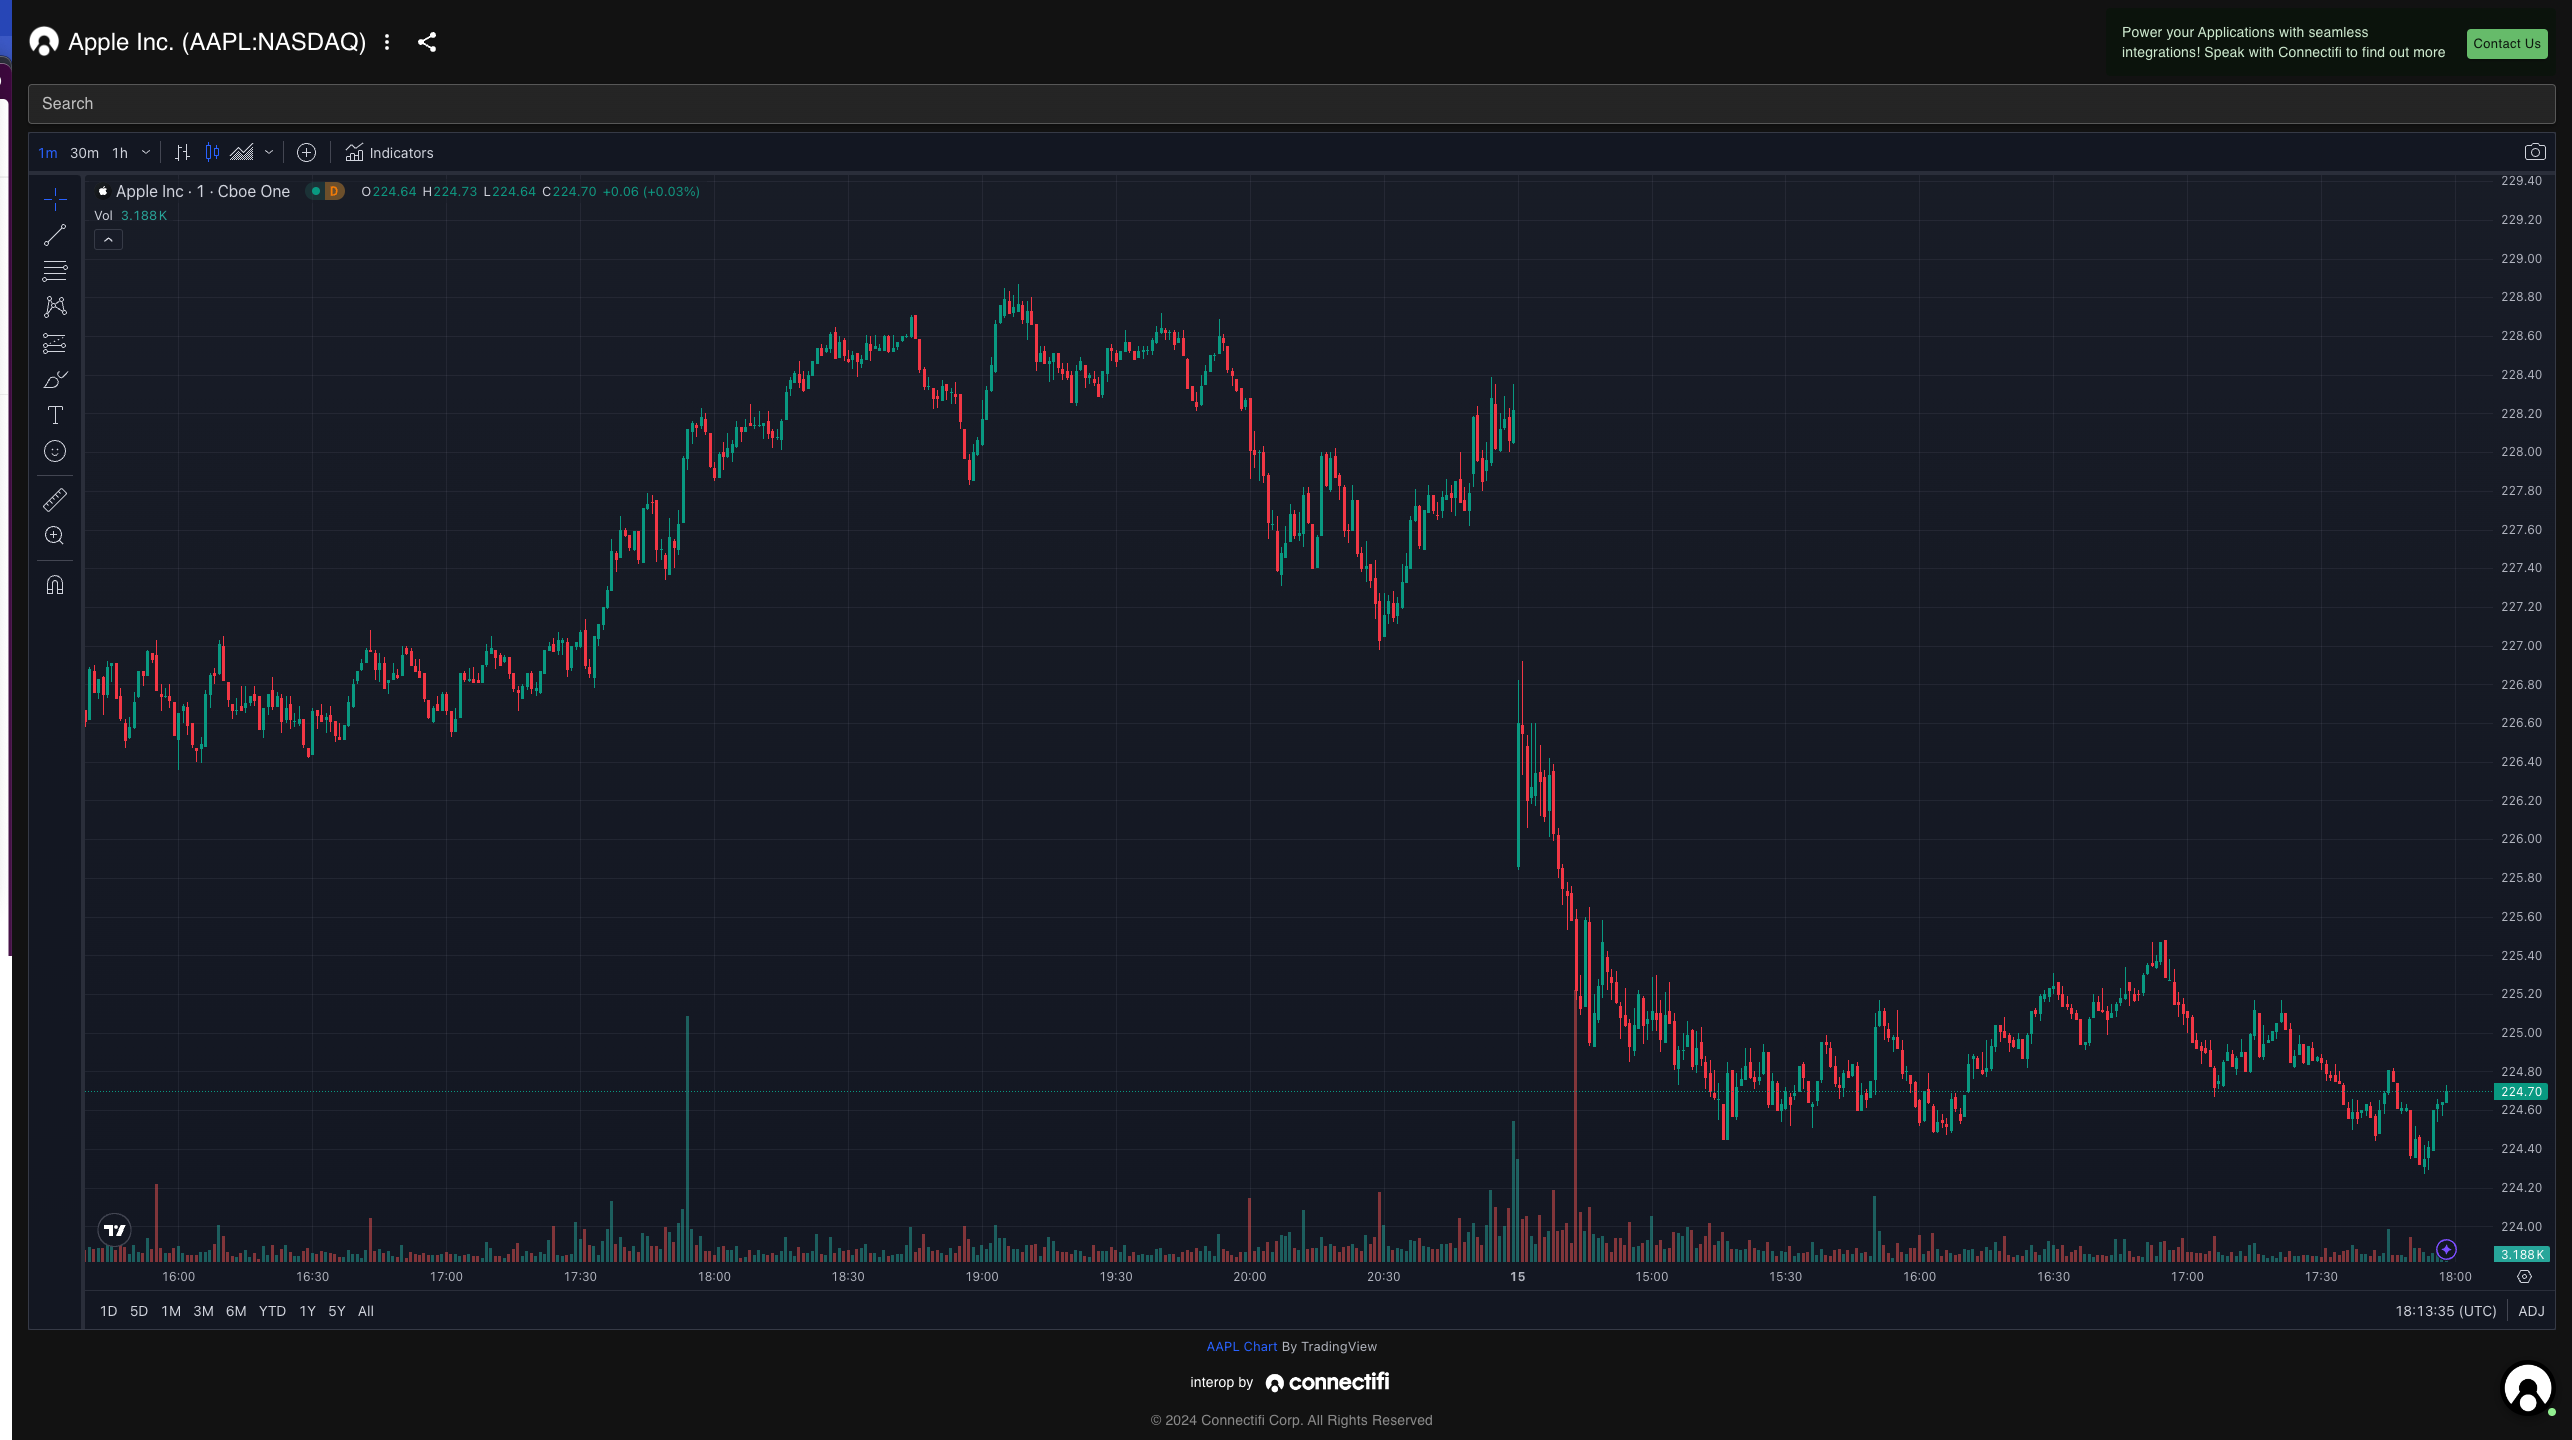The height and width of the screenshot is (1440, 2572).
Task: Click the 3.188K volume axis label
Action: pos(2521,1254)
